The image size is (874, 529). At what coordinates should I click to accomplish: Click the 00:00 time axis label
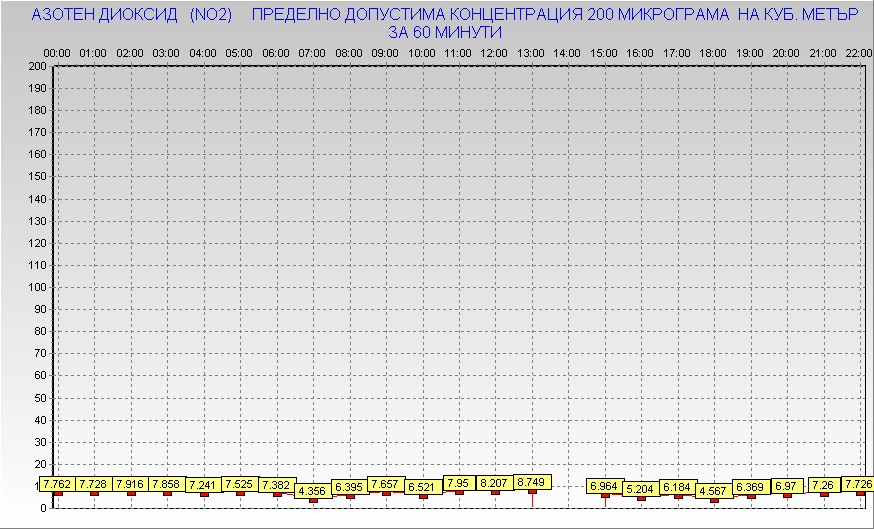point(57,54)
